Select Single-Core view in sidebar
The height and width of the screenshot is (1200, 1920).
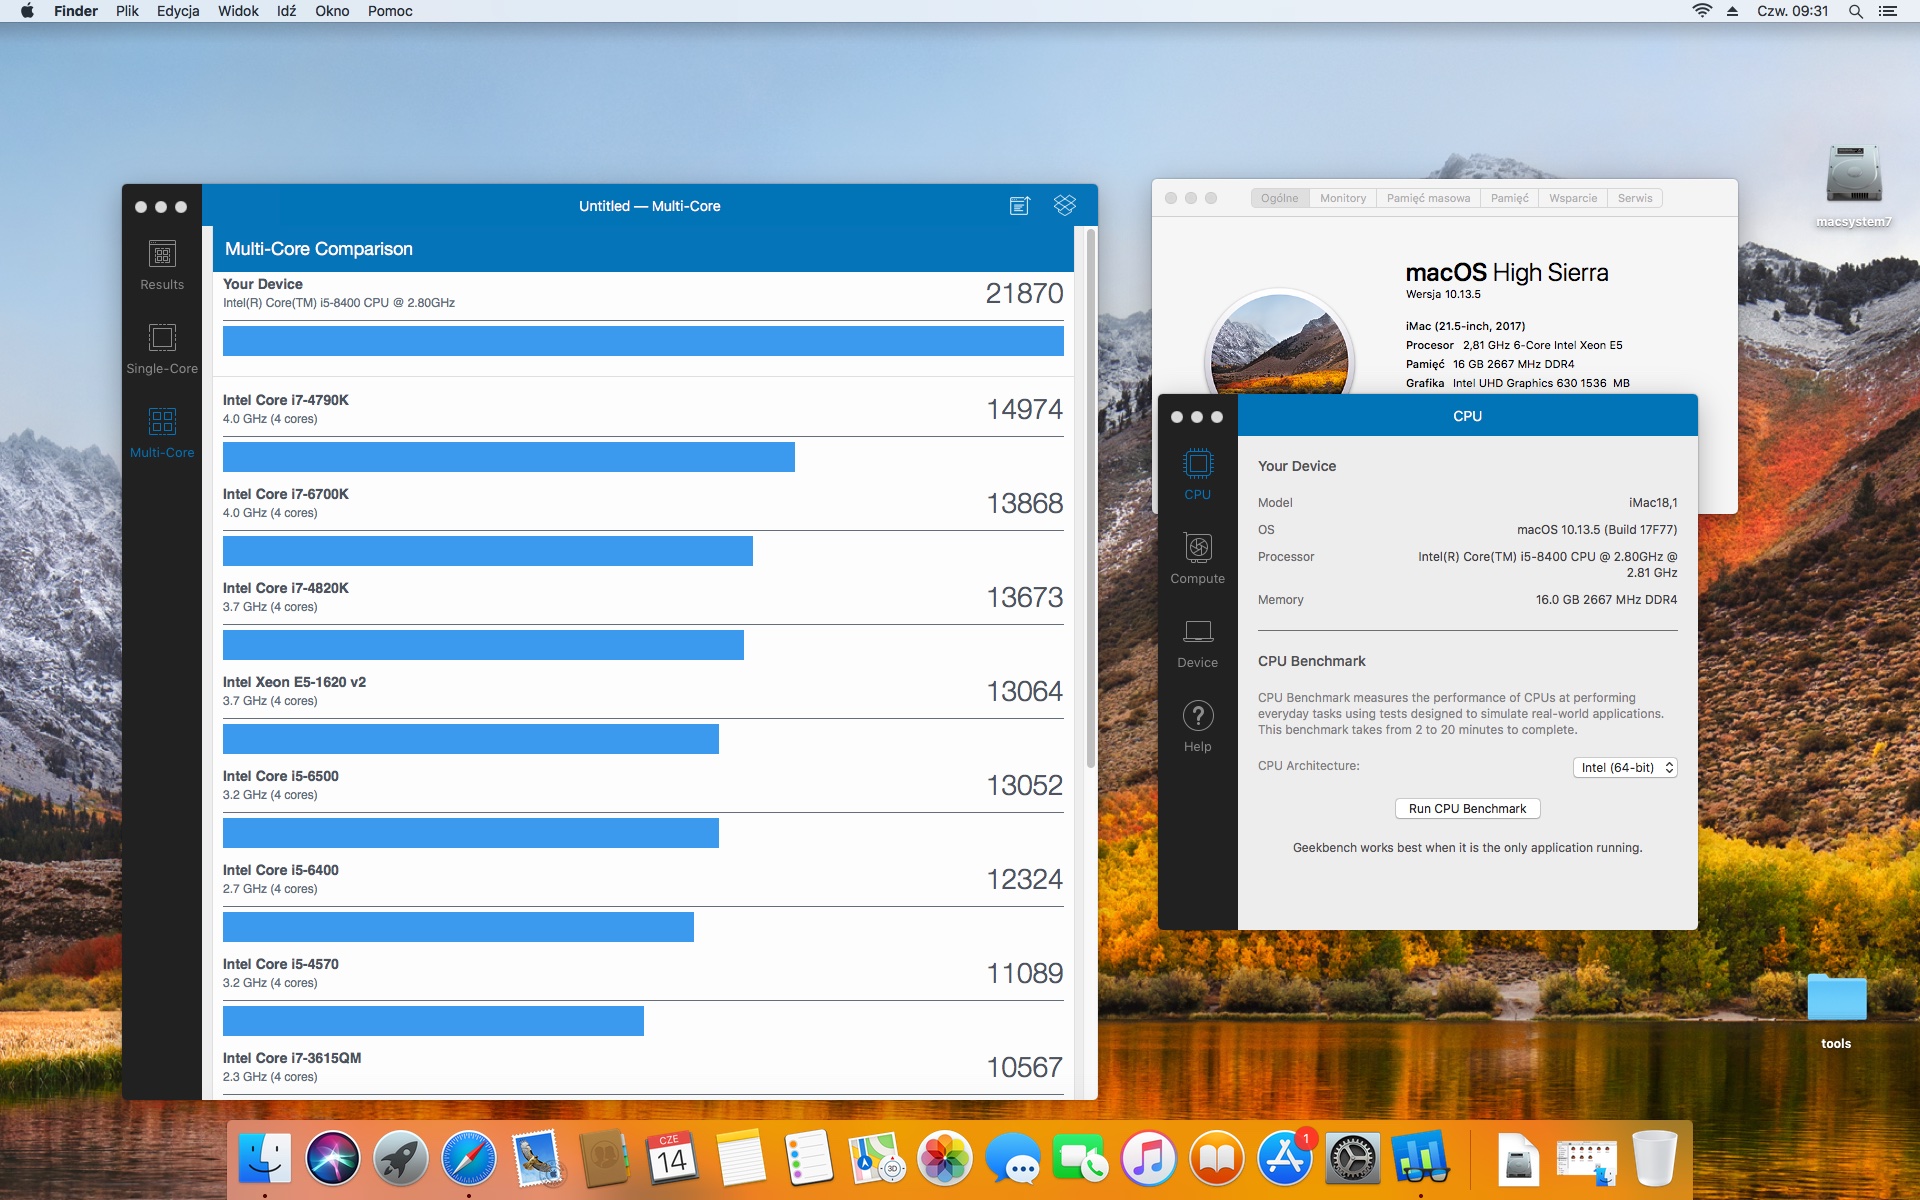(x=162, y=350)
